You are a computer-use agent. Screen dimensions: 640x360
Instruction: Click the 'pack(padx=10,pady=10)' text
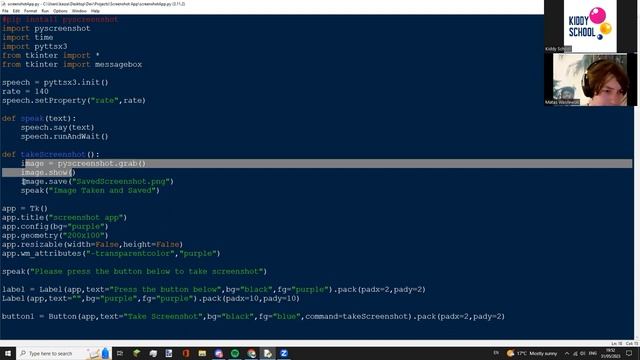[251, 298]
